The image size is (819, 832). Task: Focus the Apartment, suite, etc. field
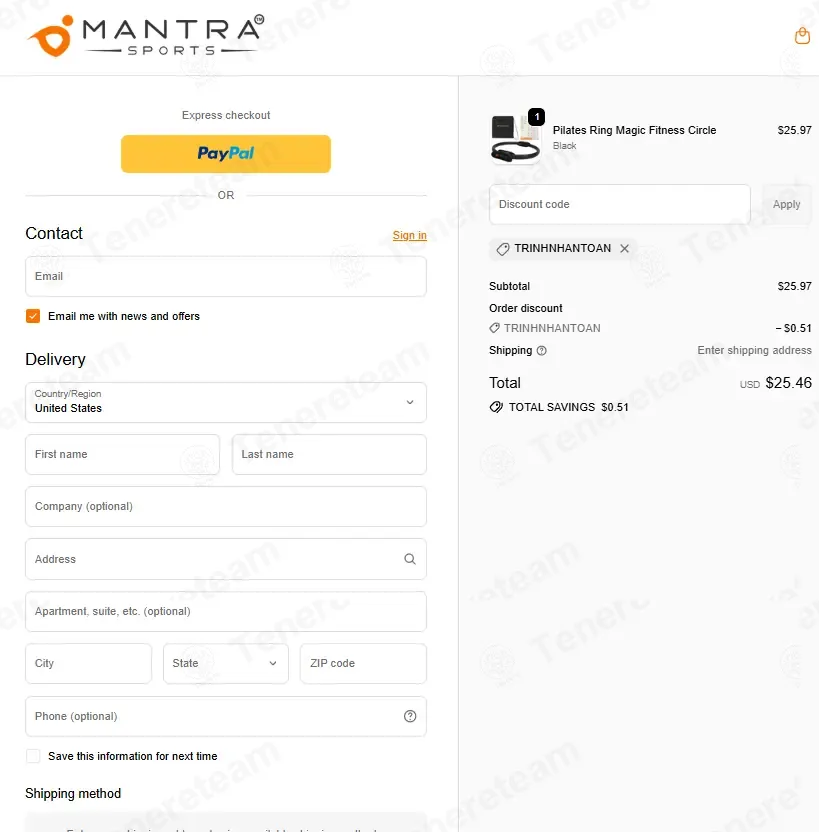click(x=226, y=611)
